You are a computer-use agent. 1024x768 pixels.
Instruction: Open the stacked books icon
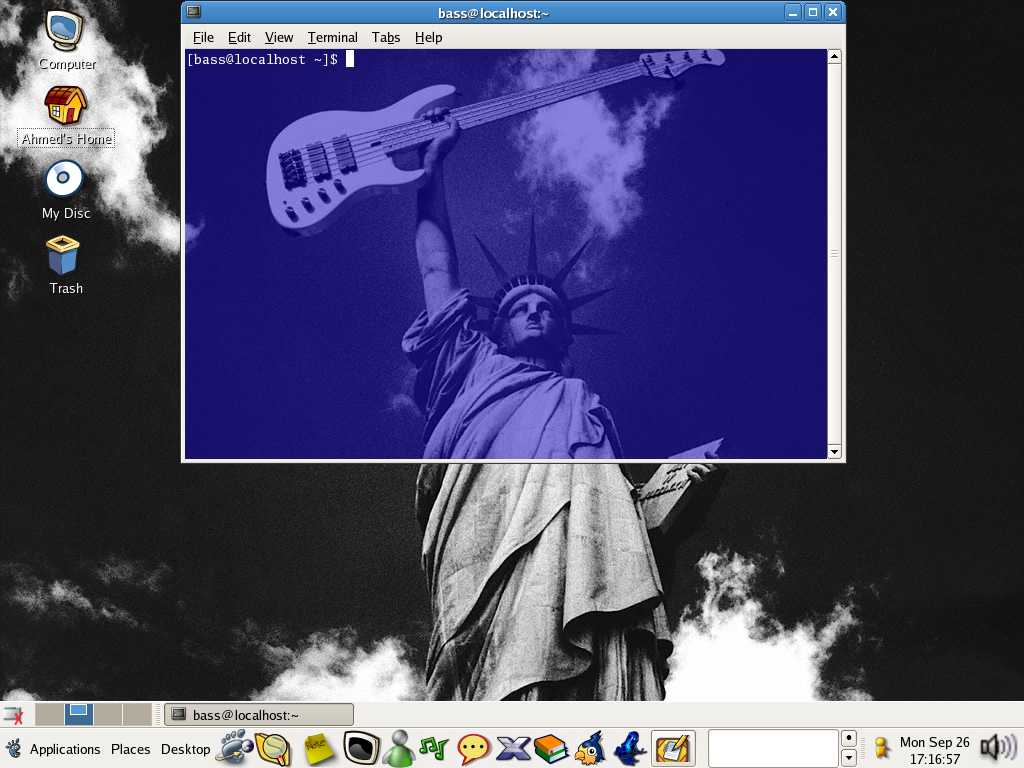(551, 748)
